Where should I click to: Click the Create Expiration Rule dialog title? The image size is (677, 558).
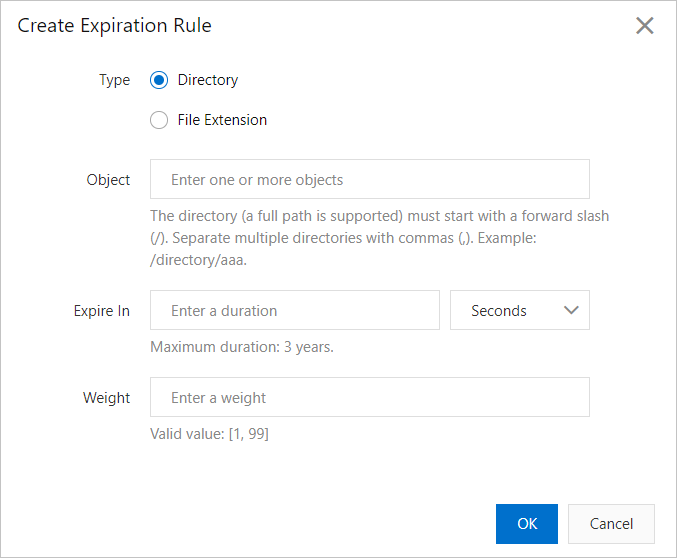(114, 26)
